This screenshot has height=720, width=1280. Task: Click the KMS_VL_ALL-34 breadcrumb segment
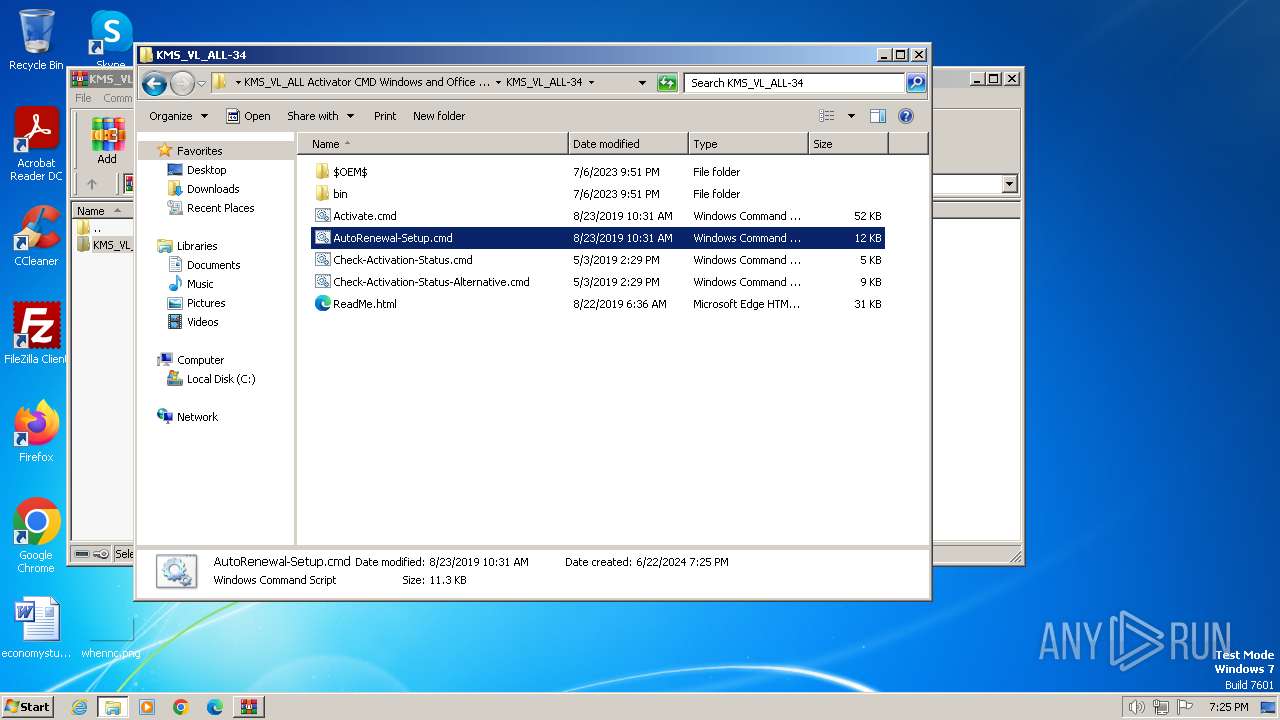pos(544,83)
